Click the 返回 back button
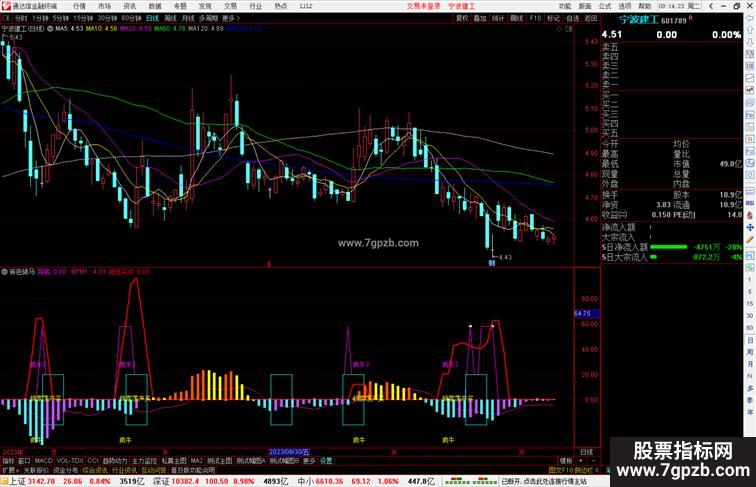This screenshot has height=487, width=756. pyautogui.click(x=591, y=18)
